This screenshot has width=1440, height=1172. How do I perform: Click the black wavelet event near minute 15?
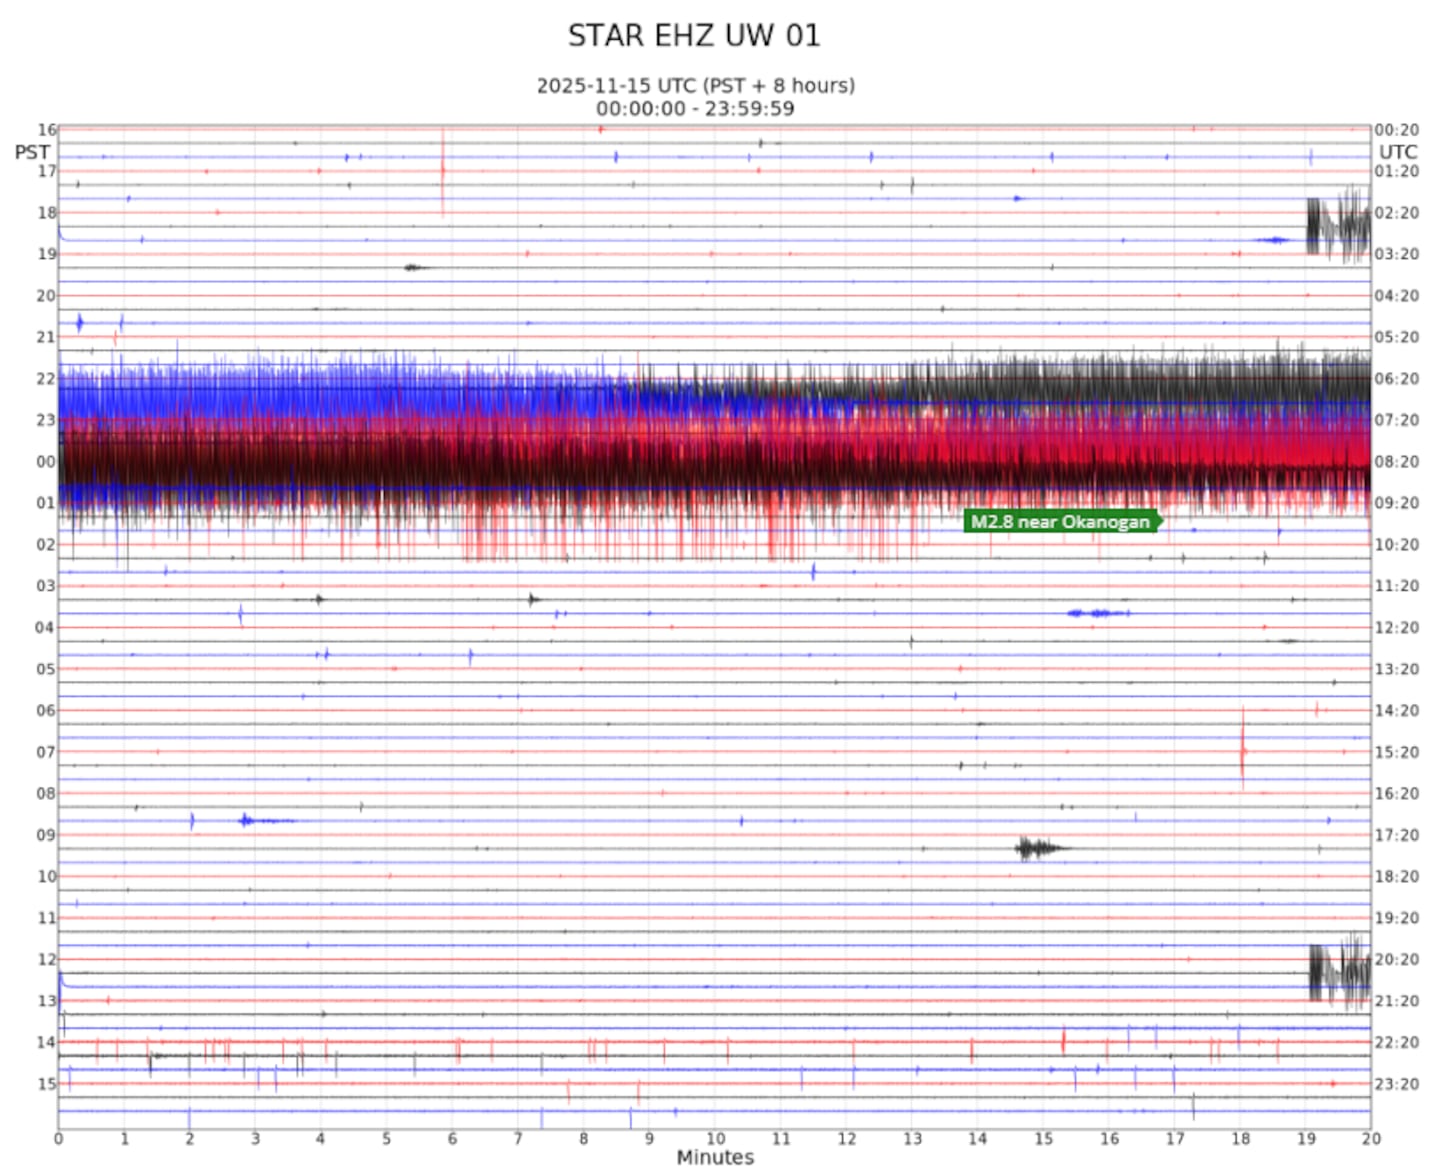point(1037,848)
